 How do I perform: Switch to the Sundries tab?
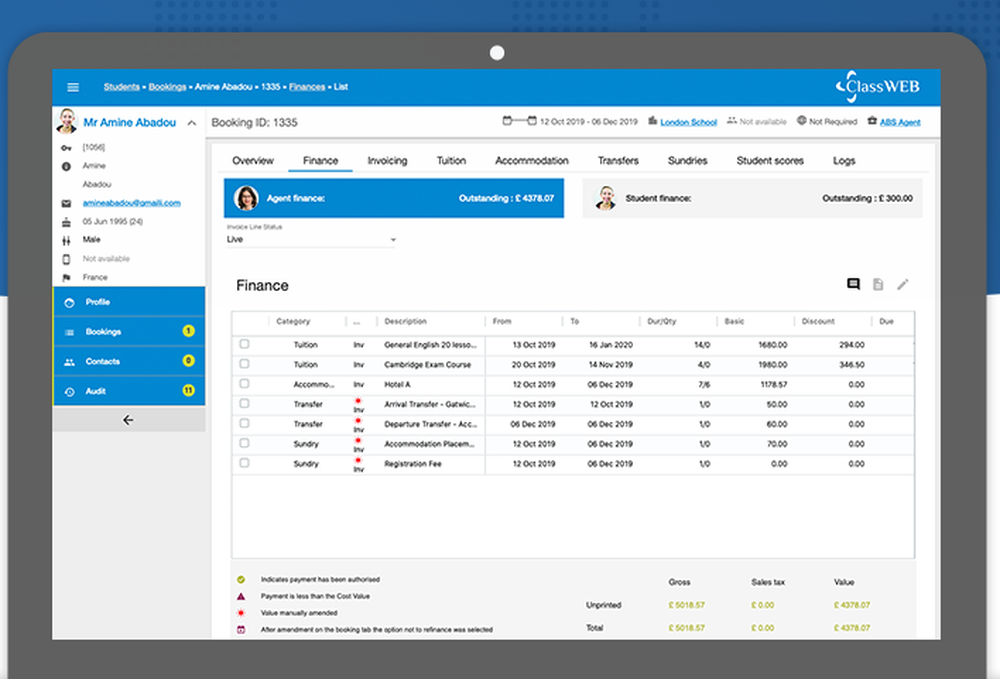pyautogui.click(x=687, y=161)
